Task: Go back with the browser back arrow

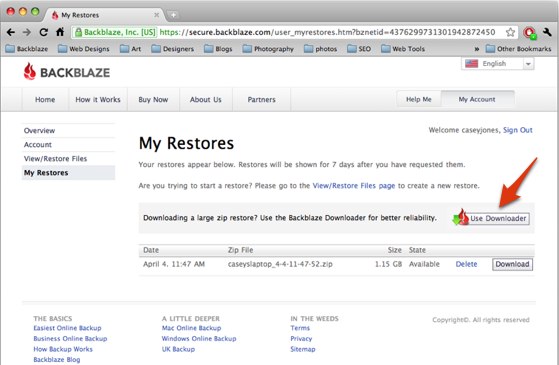Action: (11, 32)
